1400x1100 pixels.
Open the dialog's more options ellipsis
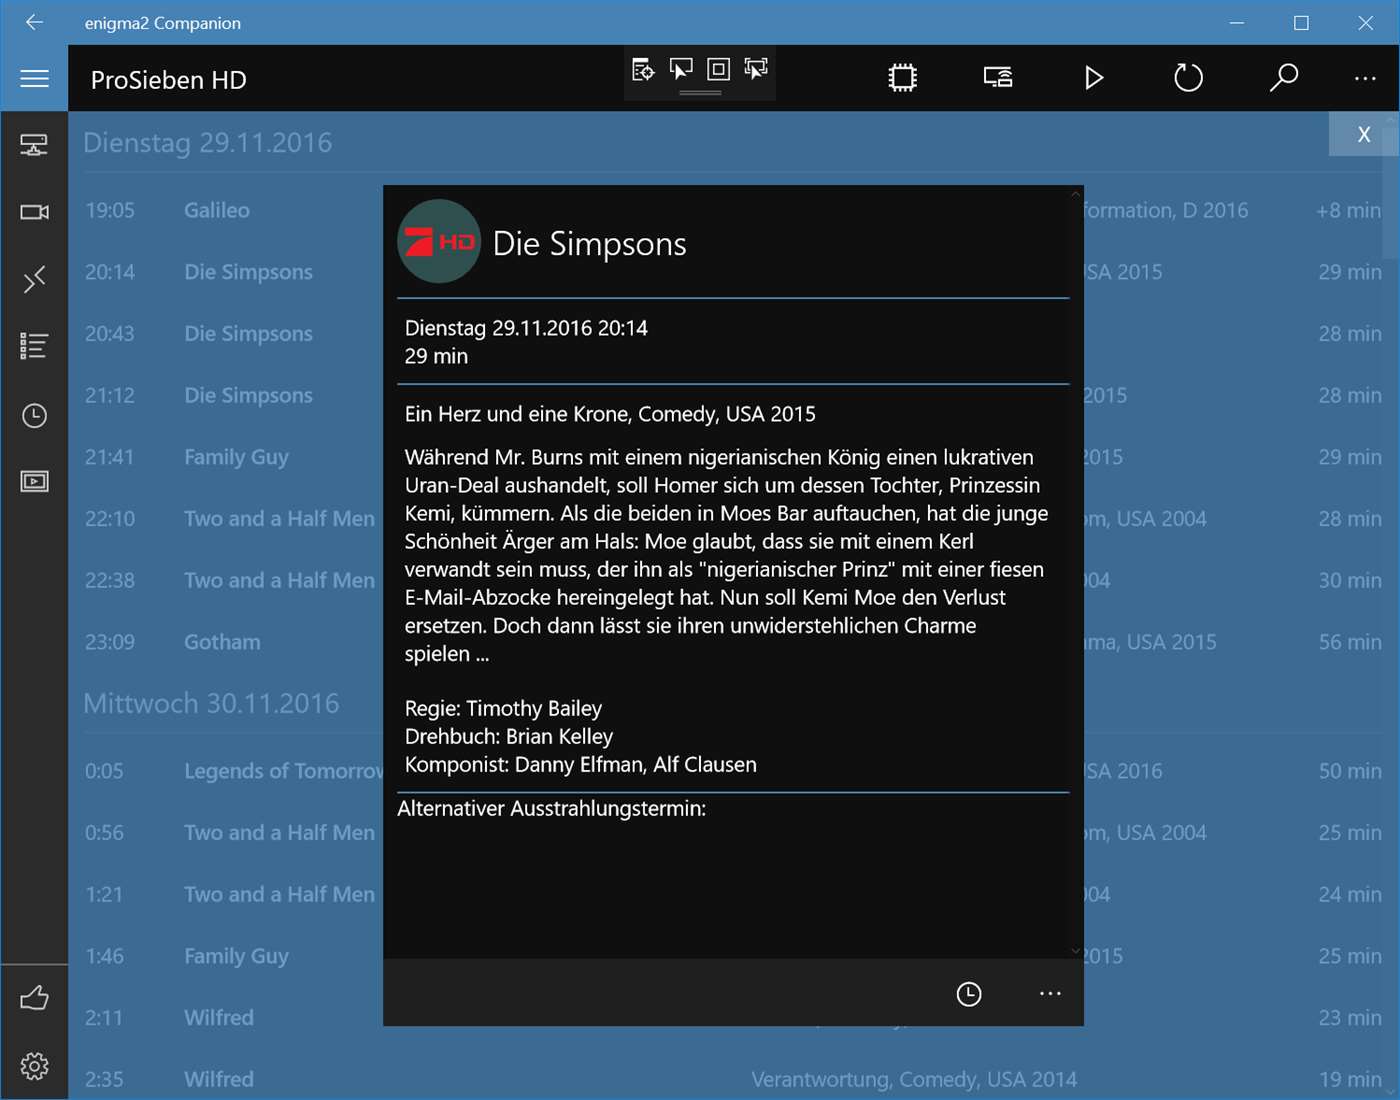(1050, 993)
